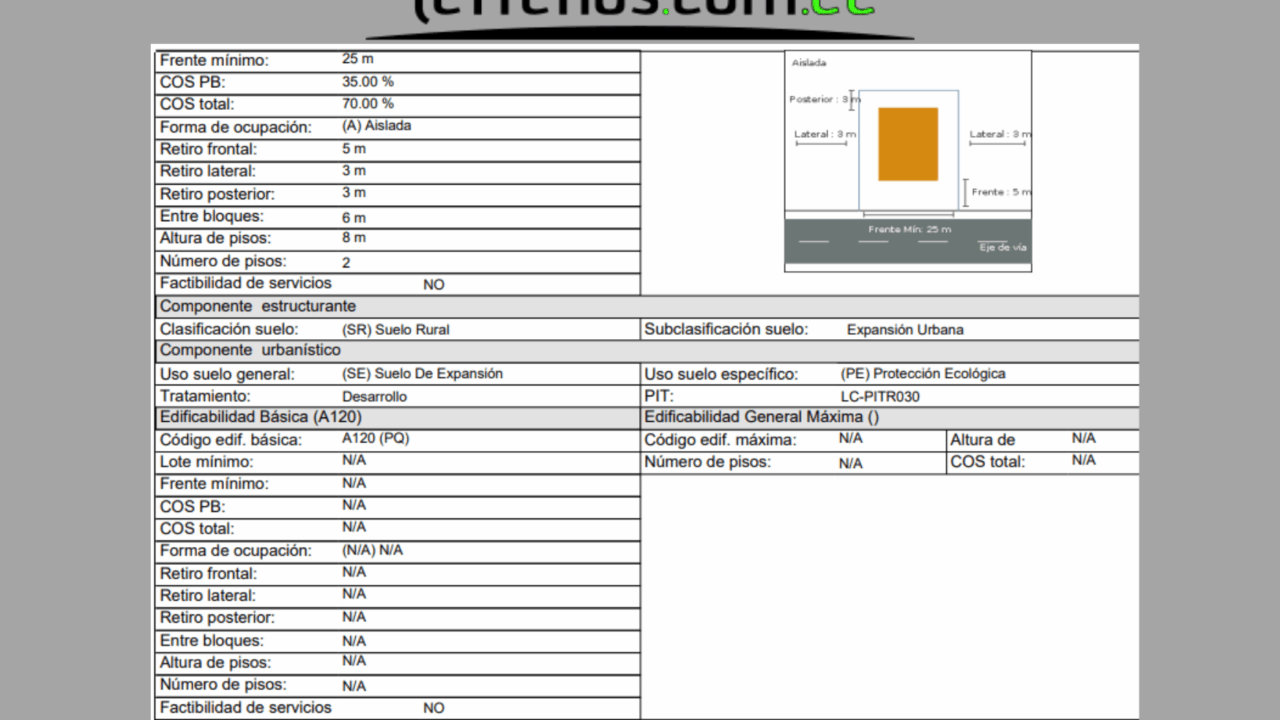Click '(PE) Protección Ecológica' value
1280x720 pixels.
923,373
